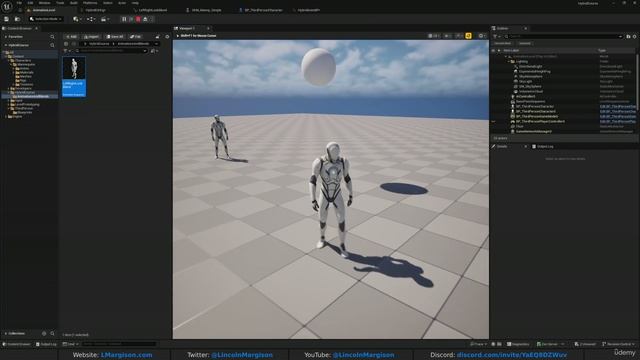Click the add collection plus icon
The image size is (640, 360).
(x=44, y=334)
